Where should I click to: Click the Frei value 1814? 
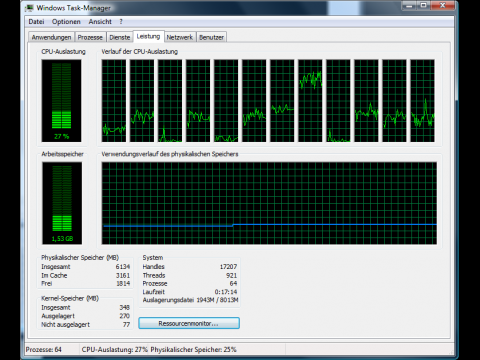(123, 283)
